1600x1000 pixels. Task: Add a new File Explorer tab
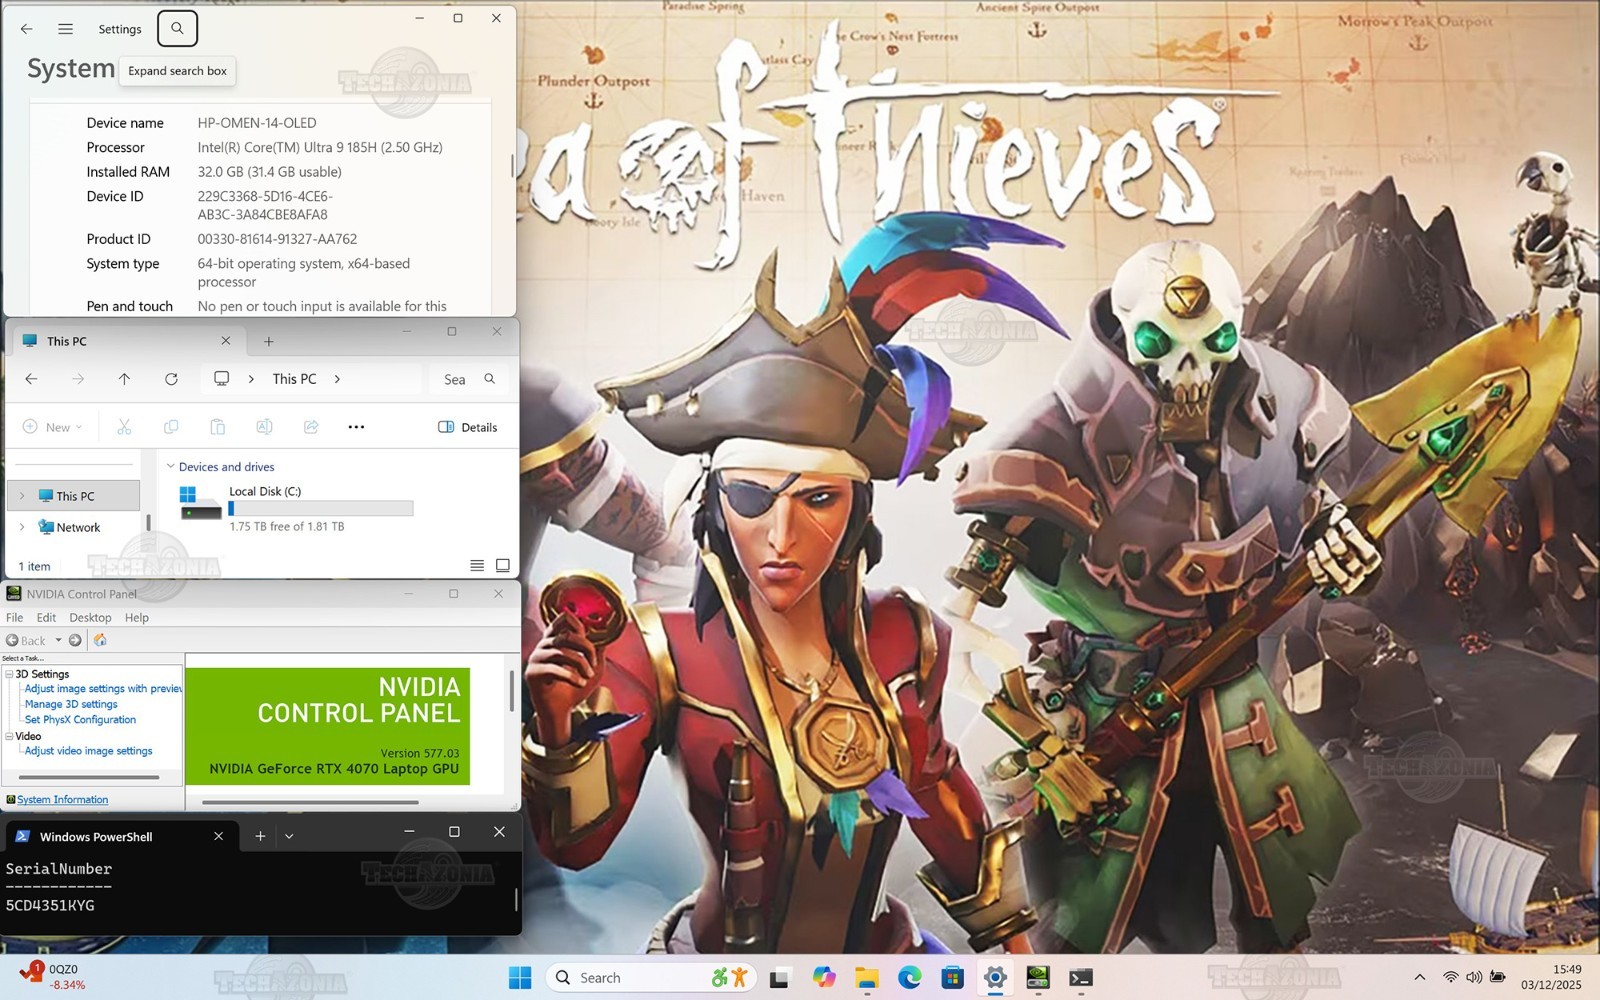pyautogui.click(x=268, y=341)
